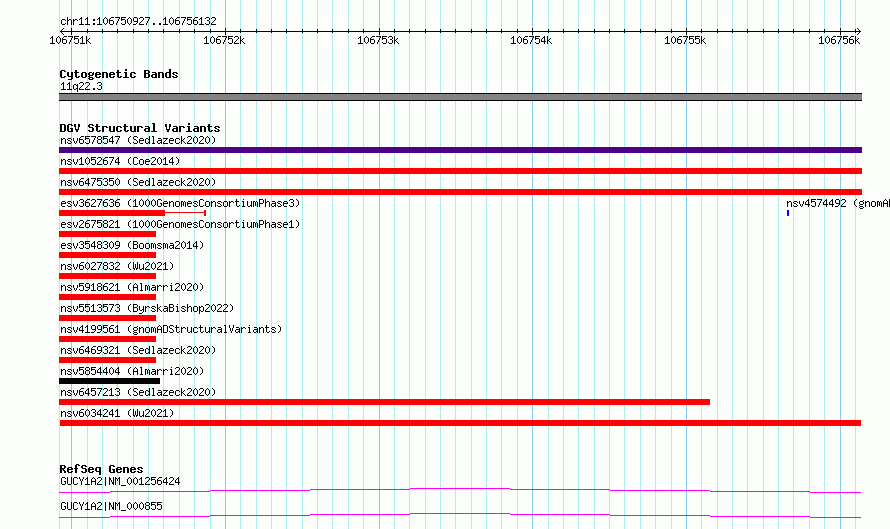Click the 106751k ruler tick label
This screenshot has height=529, width=890.
tap(70, 40)
